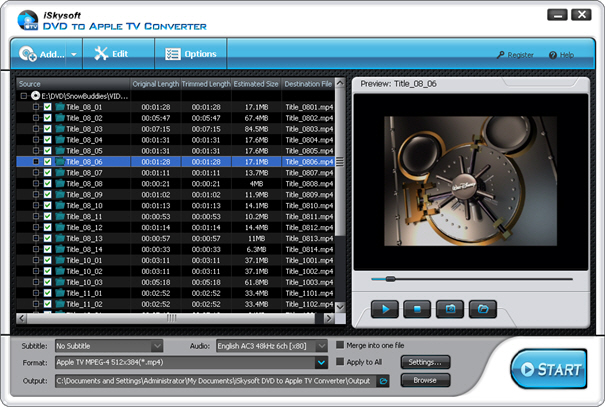Take a snapshot of the preview

coord(450,309)
